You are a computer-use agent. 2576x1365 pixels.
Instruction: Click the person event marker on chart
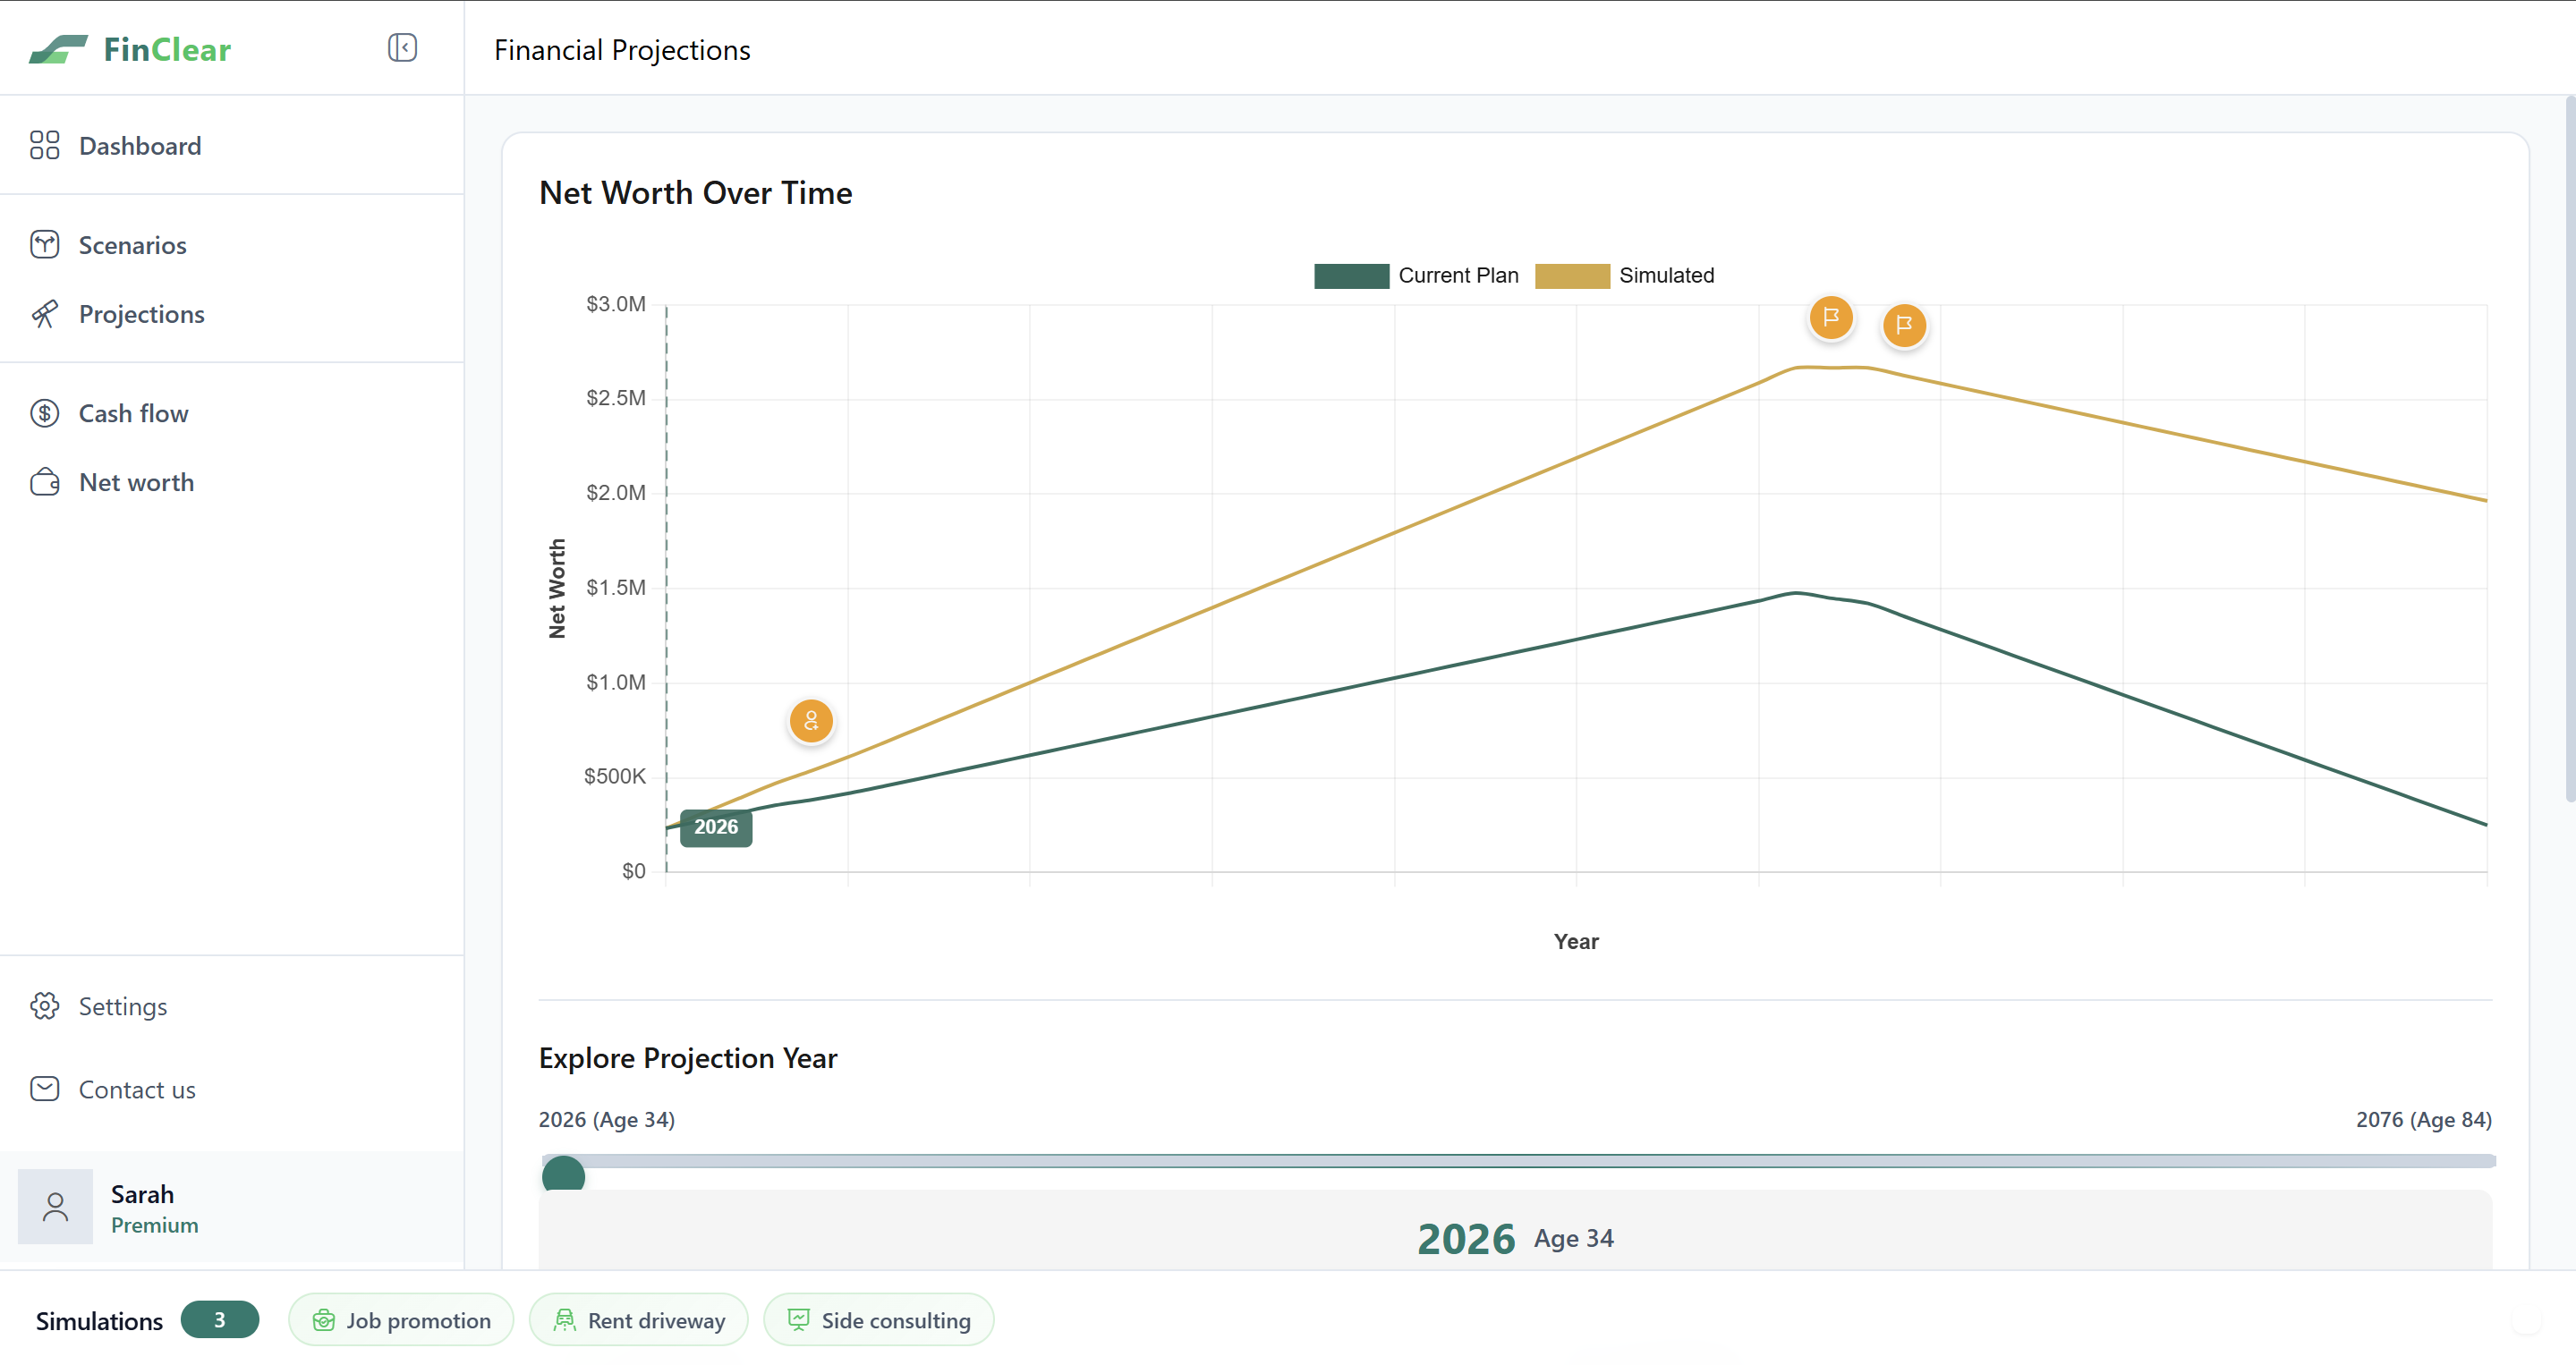point(811,720)
